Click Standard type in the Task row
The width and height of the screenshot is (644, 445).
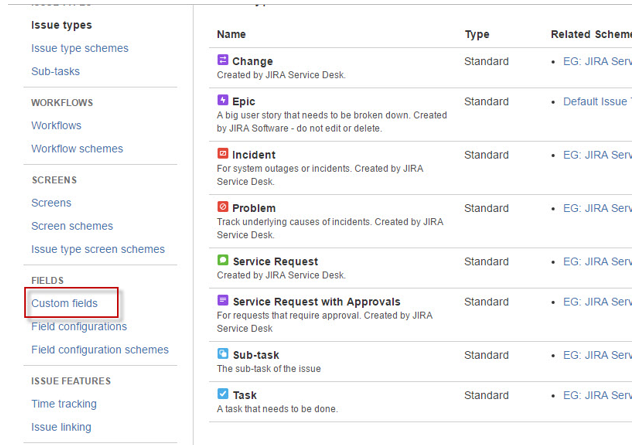click(486, 395)
